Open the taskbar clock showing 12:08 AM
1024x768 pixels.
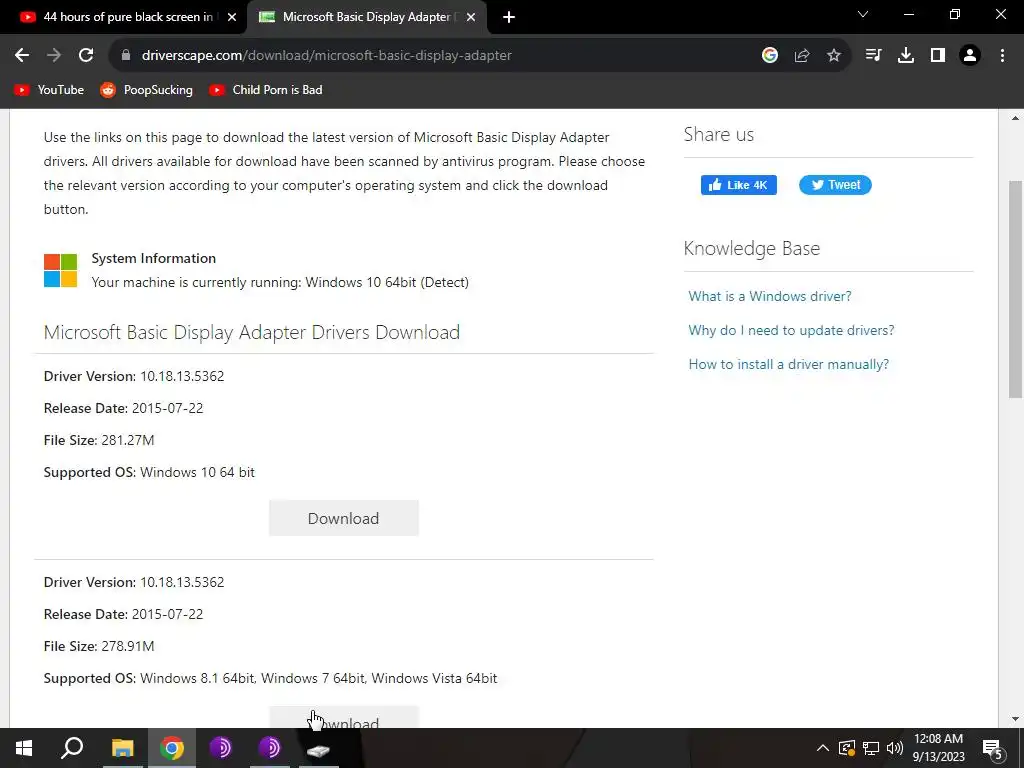click(938, 748)
